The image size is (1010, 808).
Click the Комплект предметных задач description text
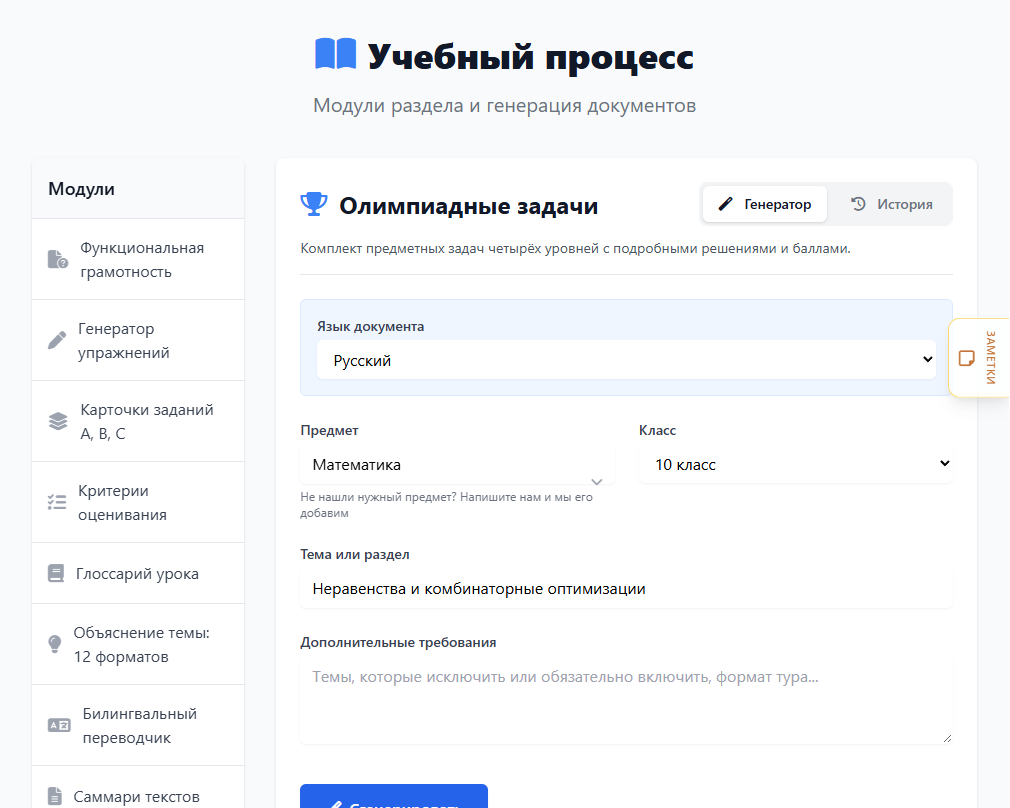[575, 249]
